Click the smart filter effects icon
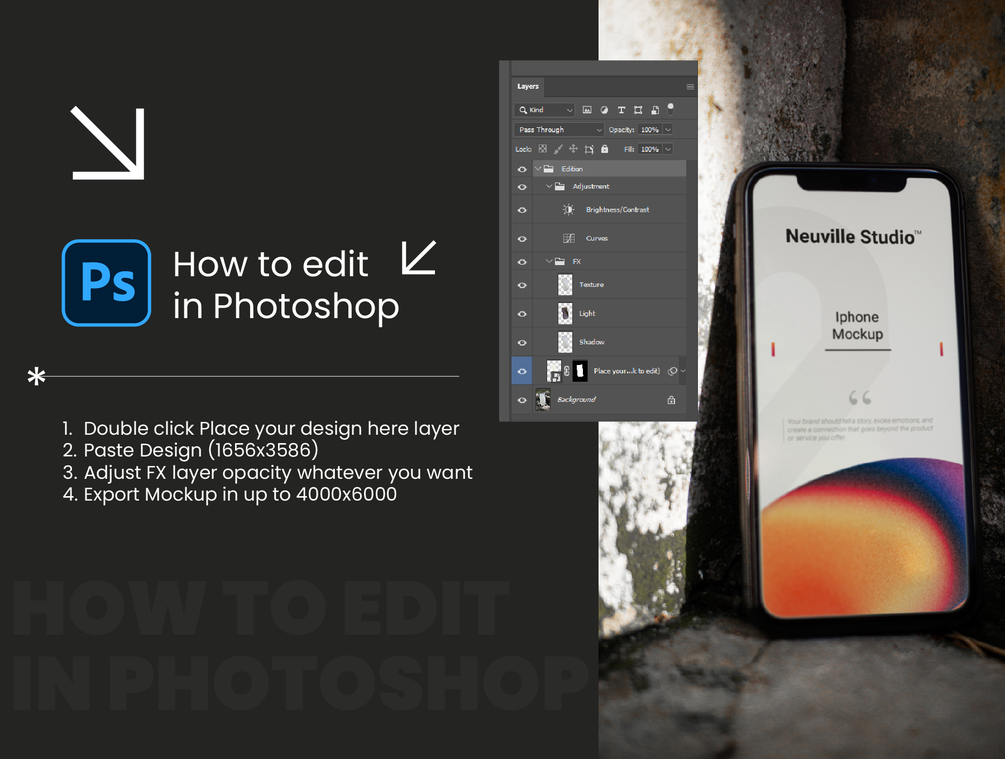Screen dimensions: 1005x759 click(672, 371)
